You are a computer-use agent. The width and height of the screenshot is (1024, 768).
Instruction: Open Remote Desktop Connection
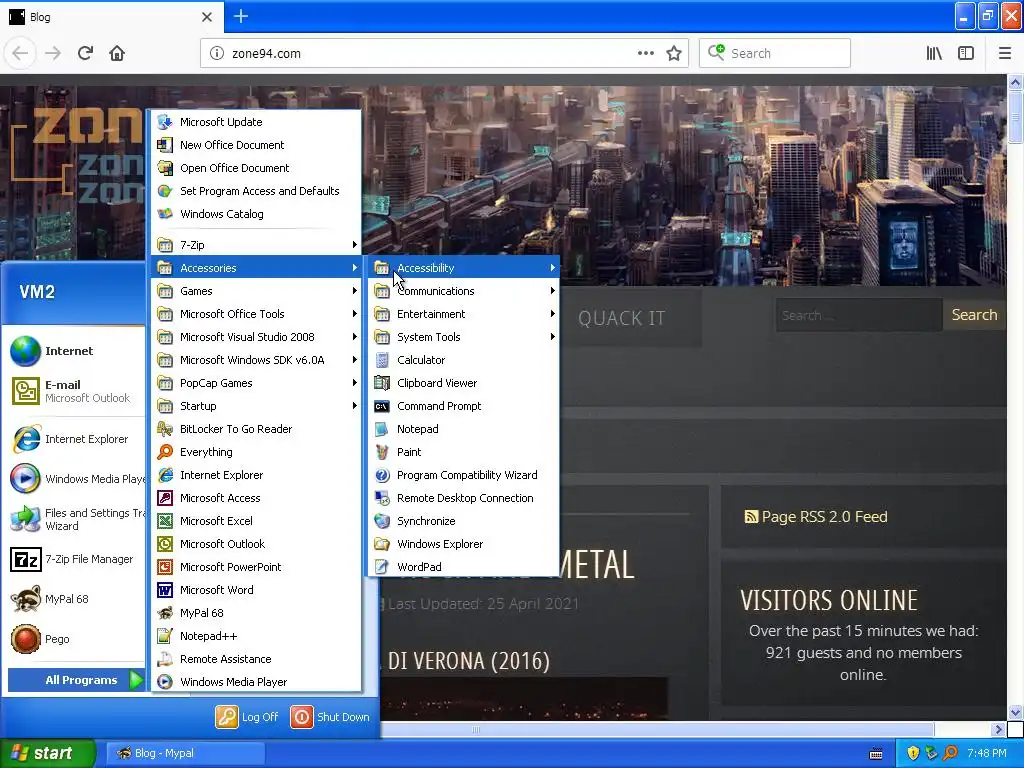pos(464,498)
